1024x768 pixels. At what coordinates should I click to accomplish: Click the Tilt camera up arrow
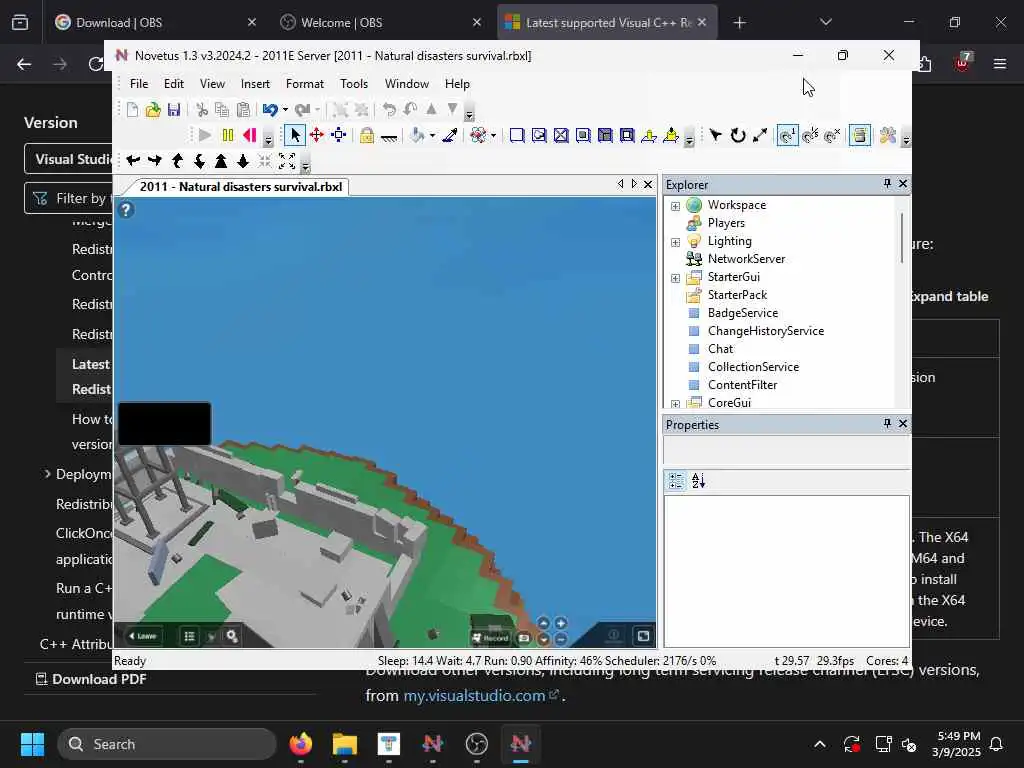tap(177, 161)
